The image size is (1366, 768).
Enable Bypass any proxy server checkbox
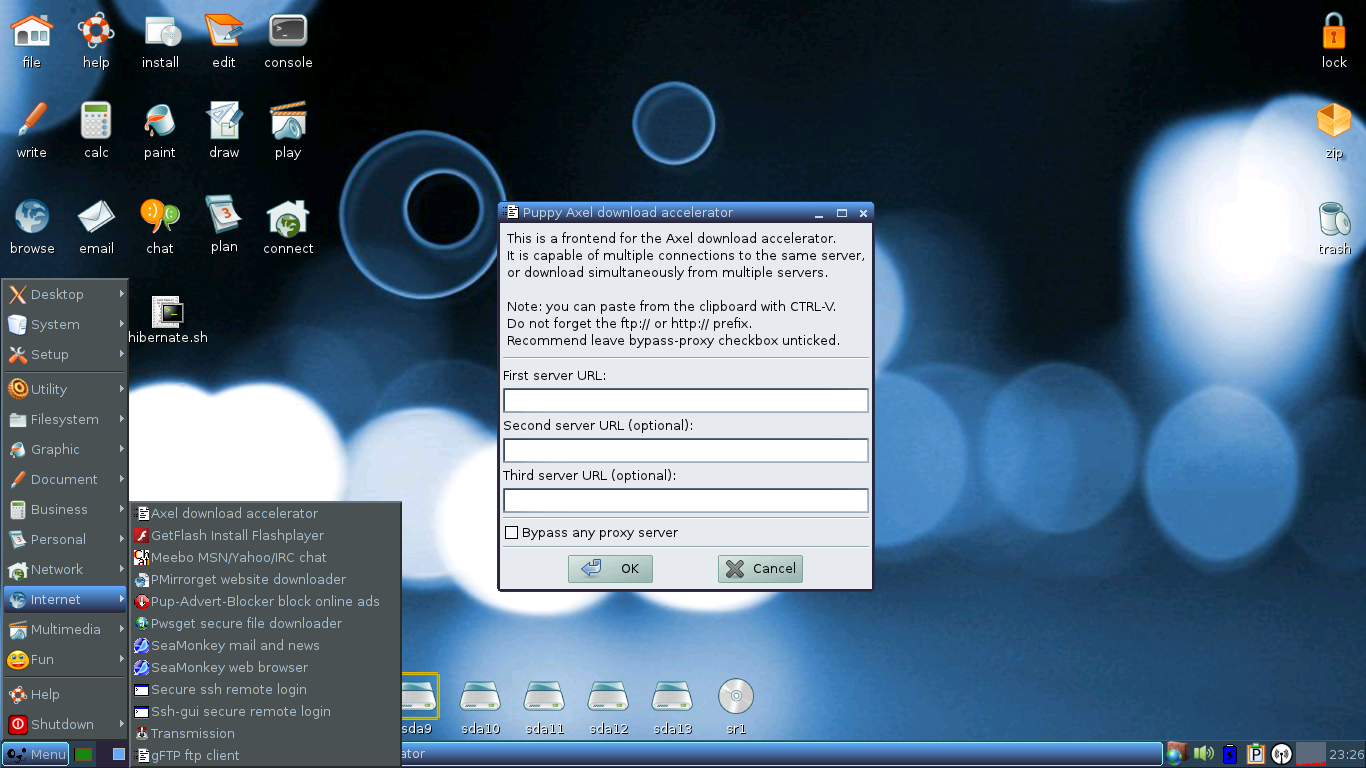(512, 533)
